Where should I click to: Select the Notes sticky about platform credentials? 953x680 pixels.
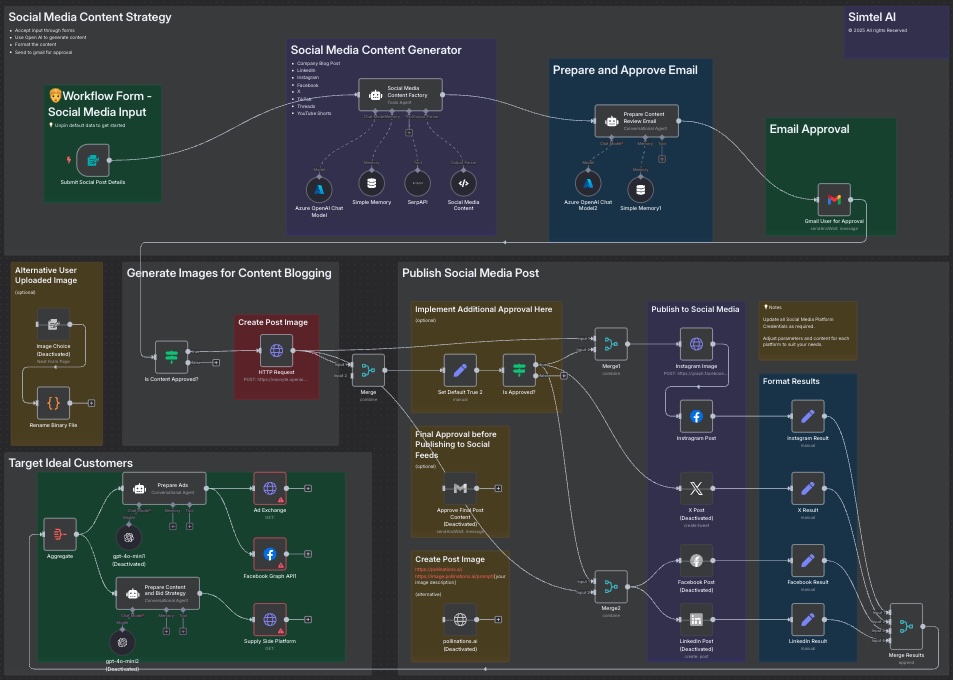[x=808, y=331]
